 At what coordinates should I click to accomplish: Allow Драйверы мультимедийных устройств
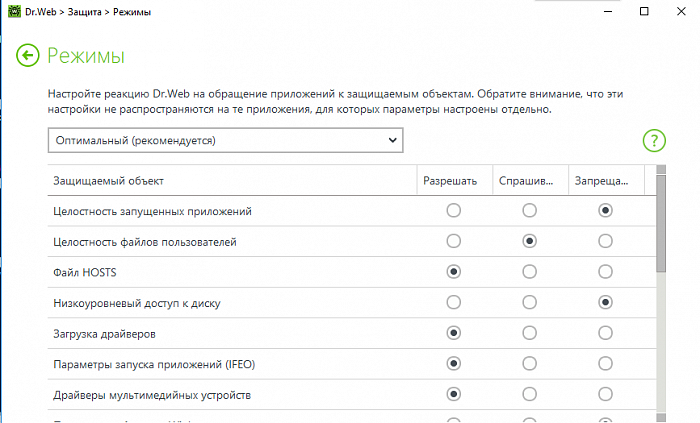click(x=454, y=394)
